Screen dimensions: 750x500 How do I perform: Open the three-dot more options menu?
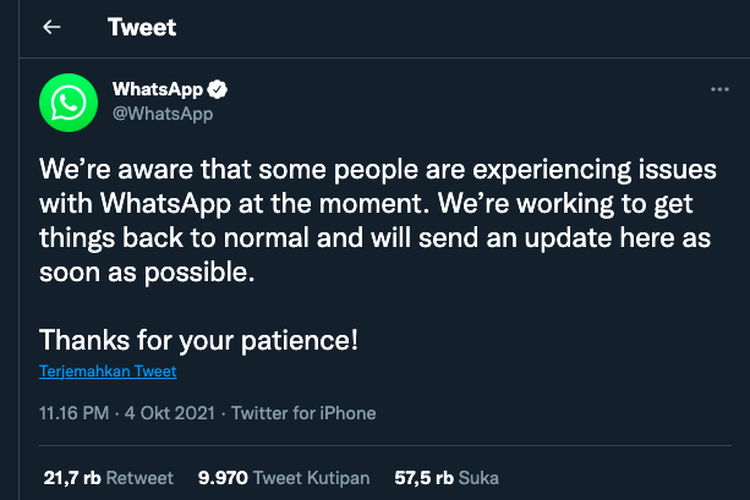pos(719,89)
